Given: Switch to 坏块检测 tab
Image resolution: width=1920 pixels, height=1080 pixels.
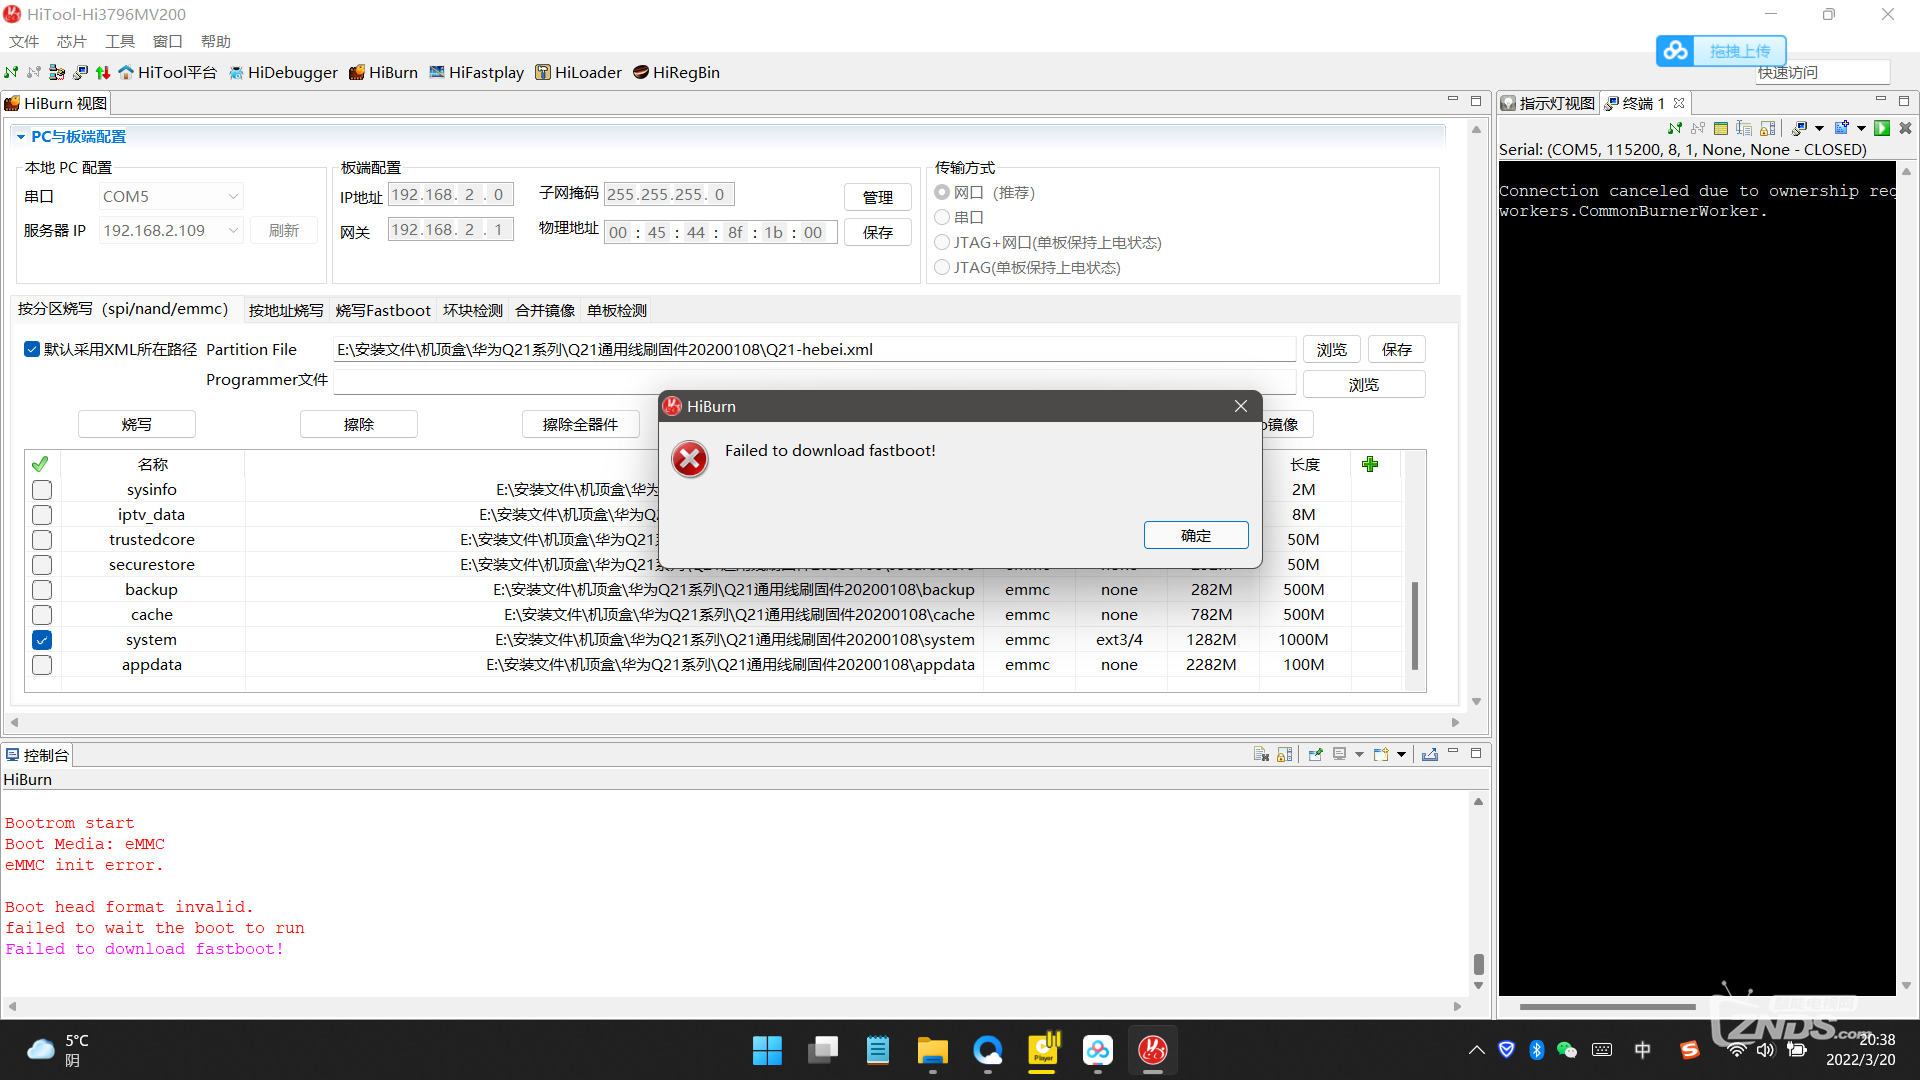Looking at the screenshot, I should tap(473, 310).
